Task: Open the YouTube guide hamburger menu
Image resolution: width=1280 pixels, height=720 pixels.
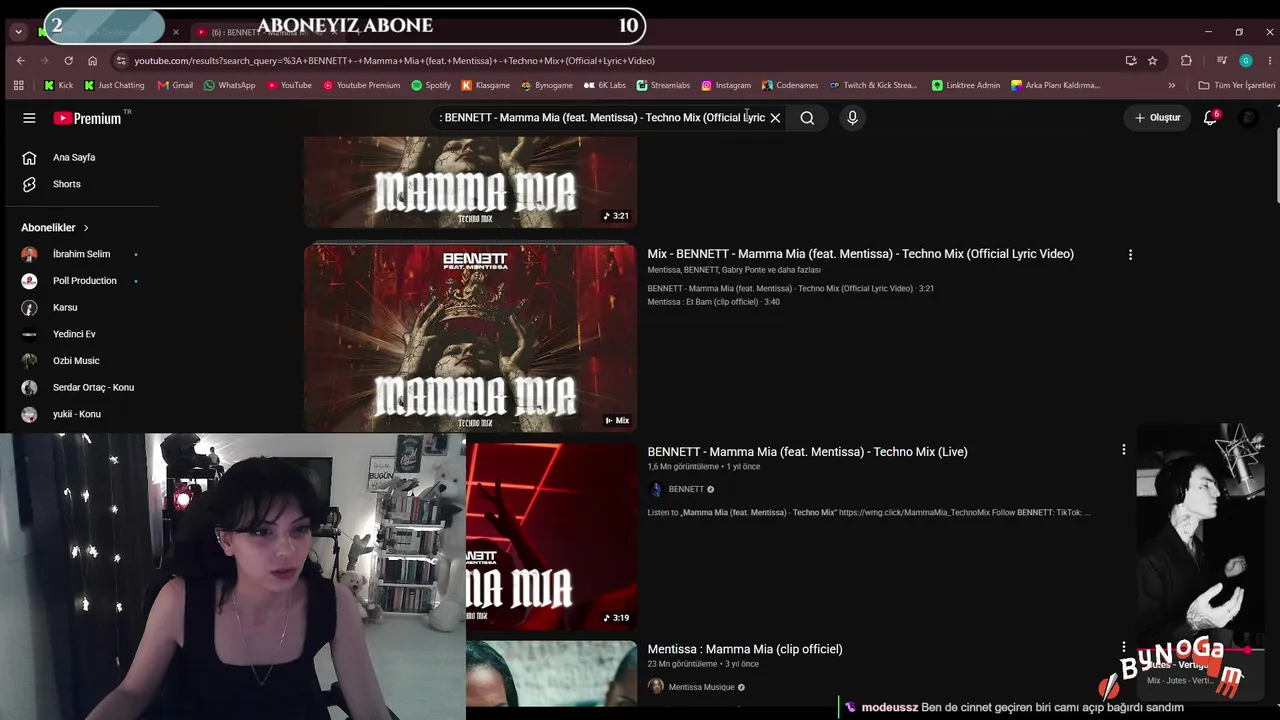Action: (29, 118)
